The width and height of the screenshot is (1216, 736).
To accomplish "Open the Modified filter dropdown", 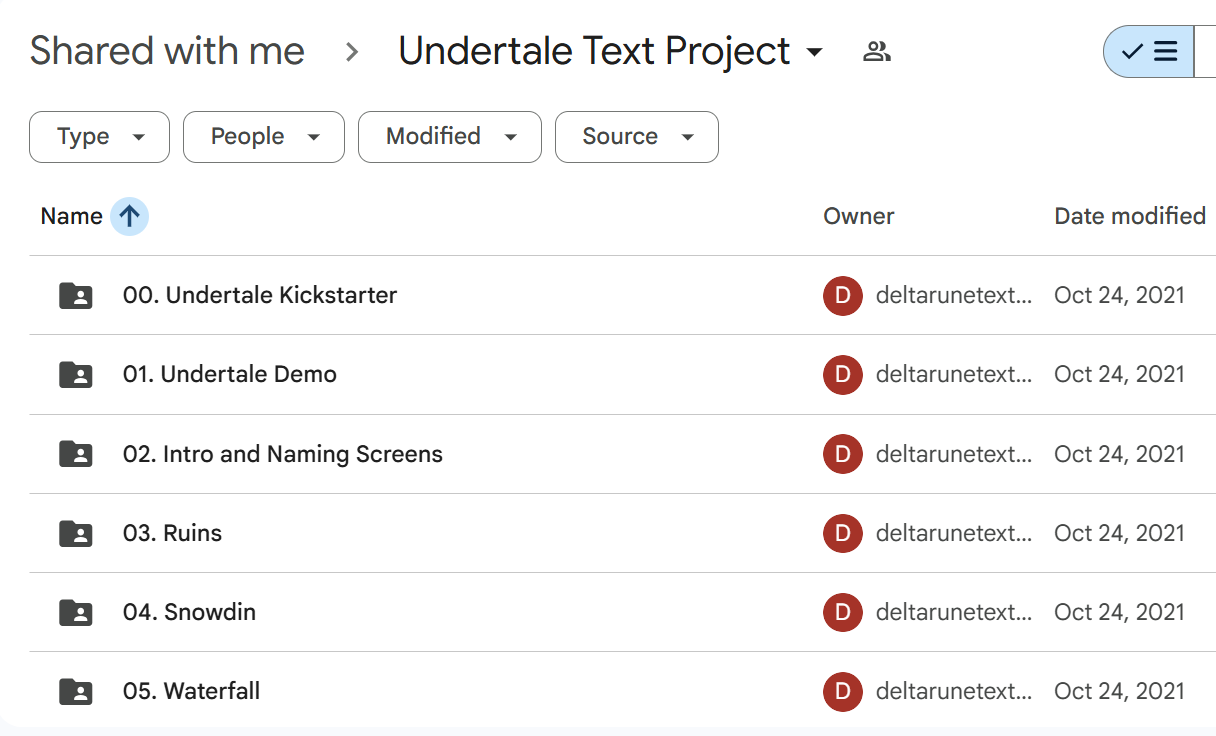I will pos(449,137).
